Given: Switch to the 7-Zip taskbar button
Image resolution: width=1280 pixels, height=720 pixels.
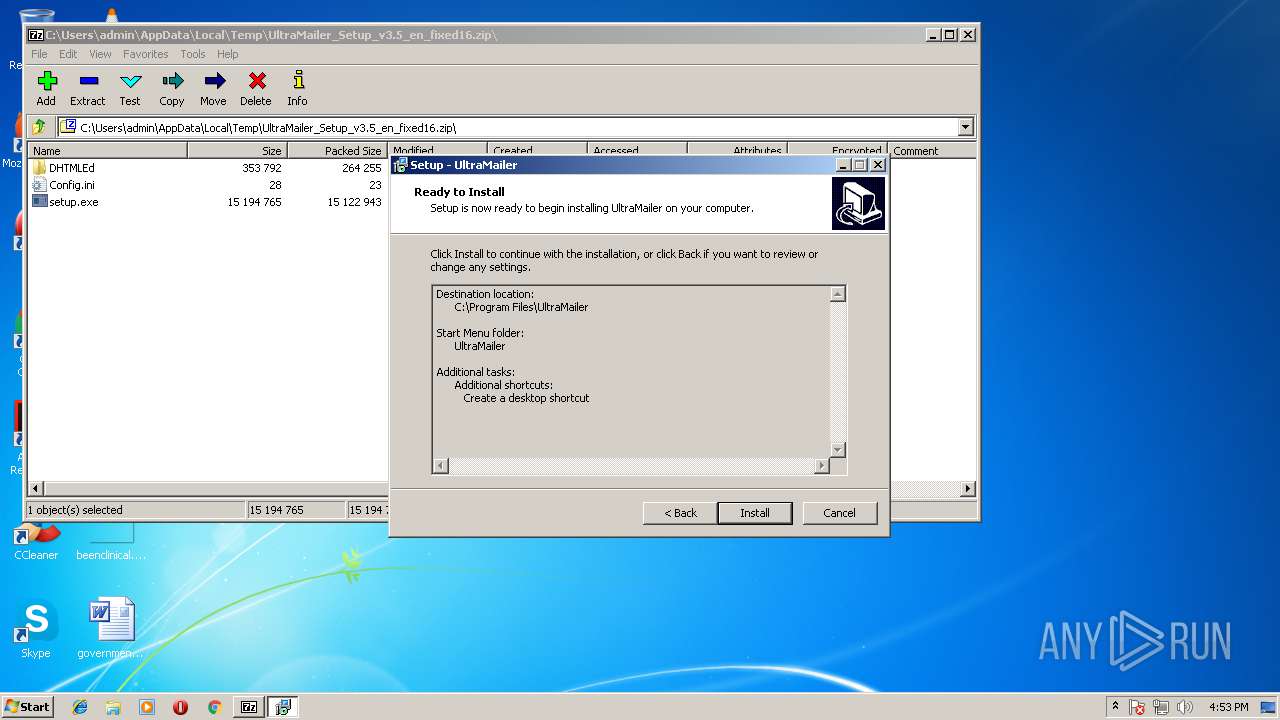Looking at the screenshot, I should 249,707.
